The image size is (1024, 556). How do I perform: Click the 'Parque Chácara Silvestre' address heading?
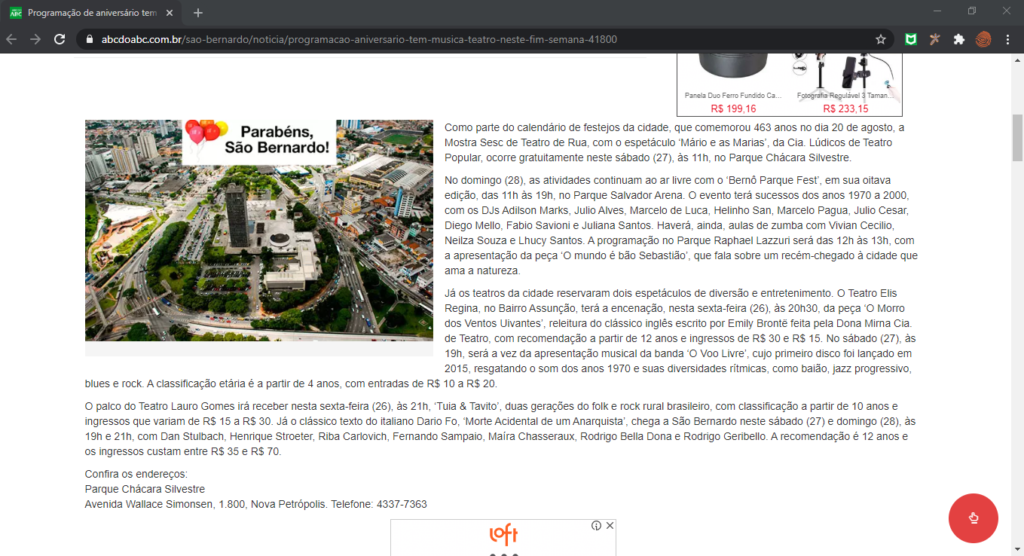(144, 489)
